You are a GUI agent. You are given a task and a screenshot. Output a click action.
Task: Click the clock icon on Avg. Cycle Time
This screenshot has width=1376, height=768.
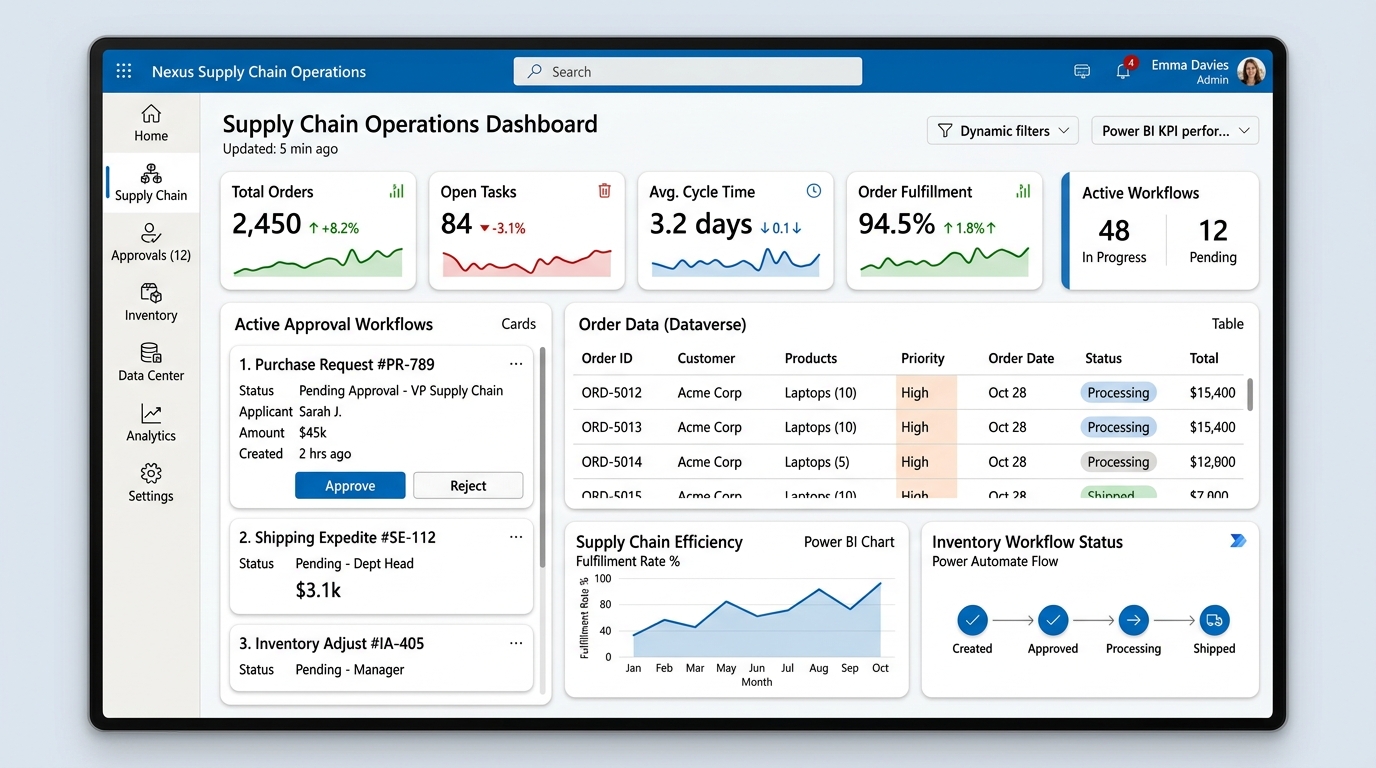pos(814,191)
